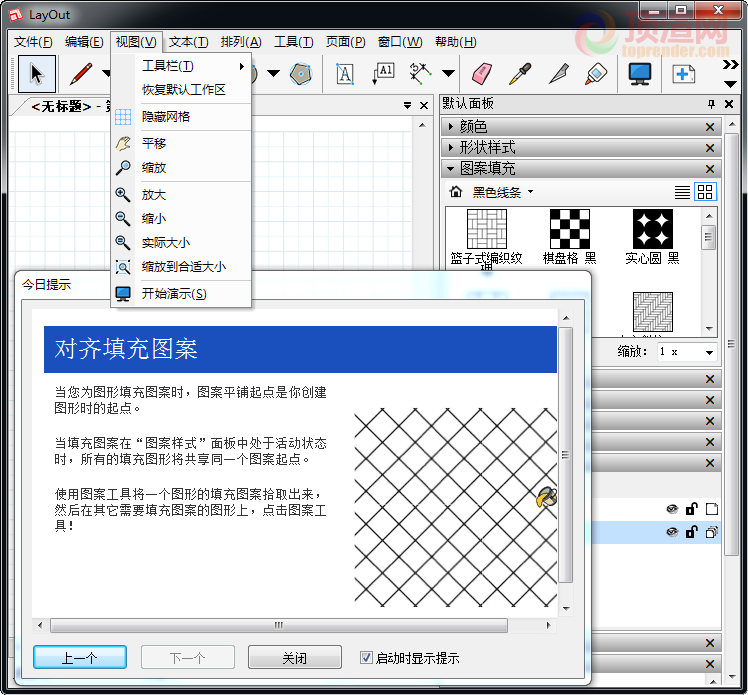Choose 放大 Zoom In menu item
Viewport: 748px width, 695px height.
click(181, 194)
